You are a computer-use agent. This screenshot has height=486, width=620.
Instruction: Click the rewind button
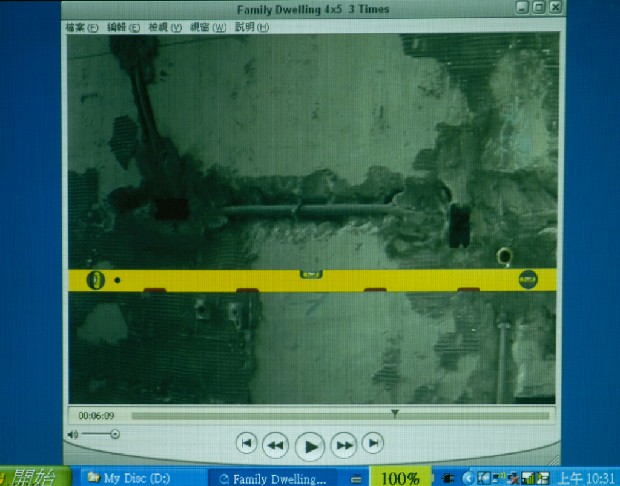(277, 443)
